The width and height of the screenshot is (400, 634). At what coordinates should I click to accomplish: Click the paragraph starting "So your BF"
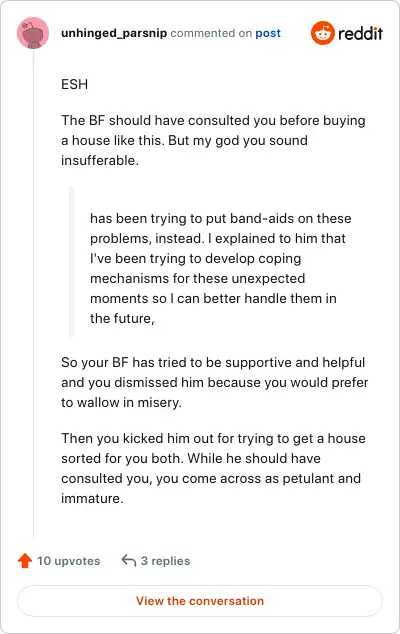click(215, 382)
